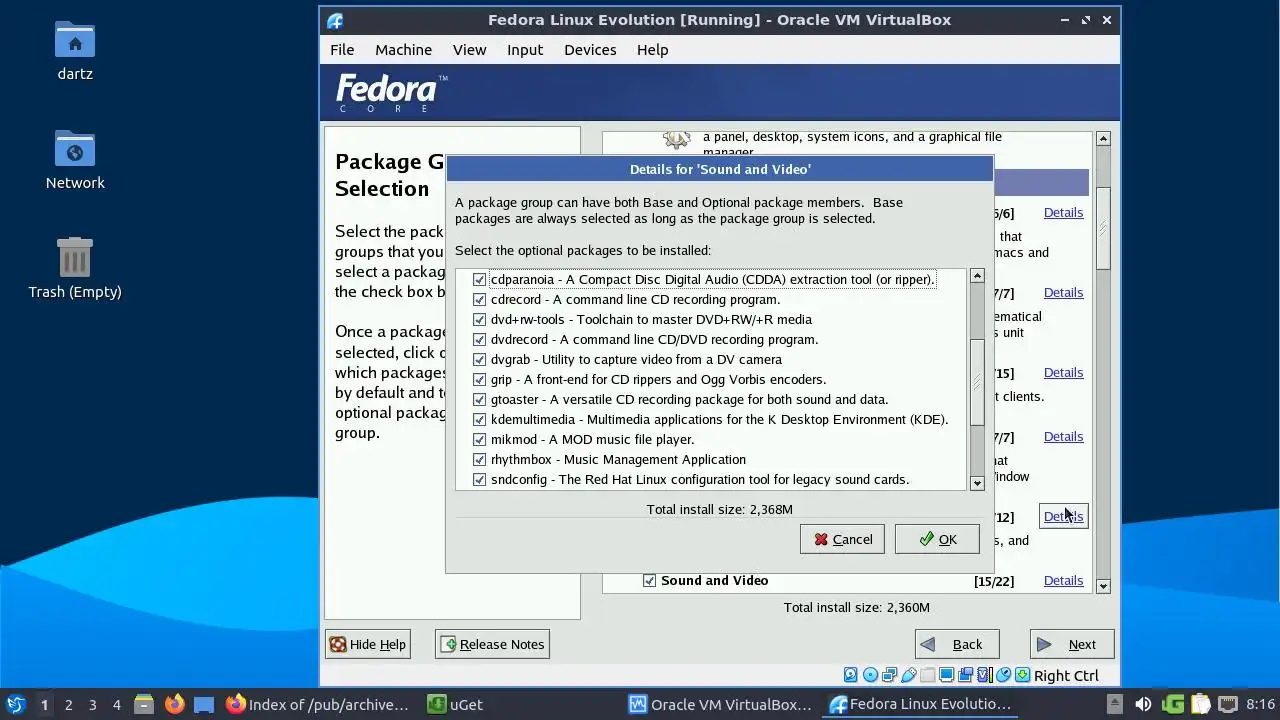Image resolution: width=1280 pixels, height=720 pixels.
Task: Switch to the uGet taskbar window
Action: [x=518, y=704]
